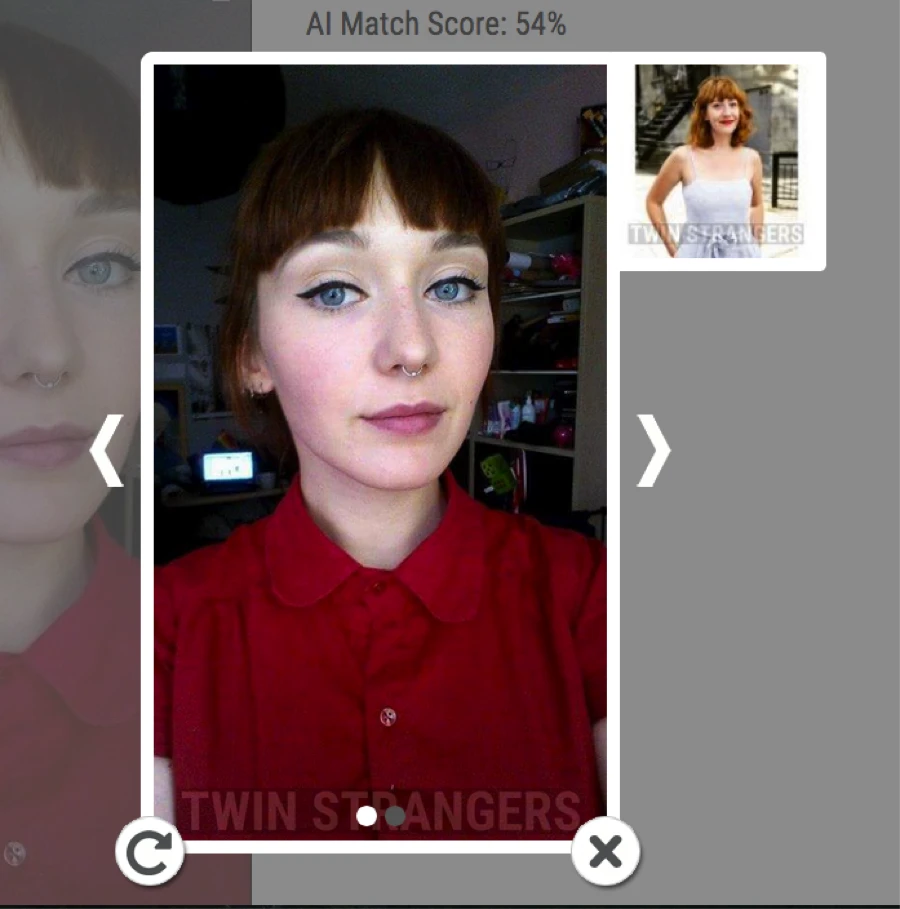900x909 pixels.
Task: Go to previous photo with left arrow
Action: point(107,451)
